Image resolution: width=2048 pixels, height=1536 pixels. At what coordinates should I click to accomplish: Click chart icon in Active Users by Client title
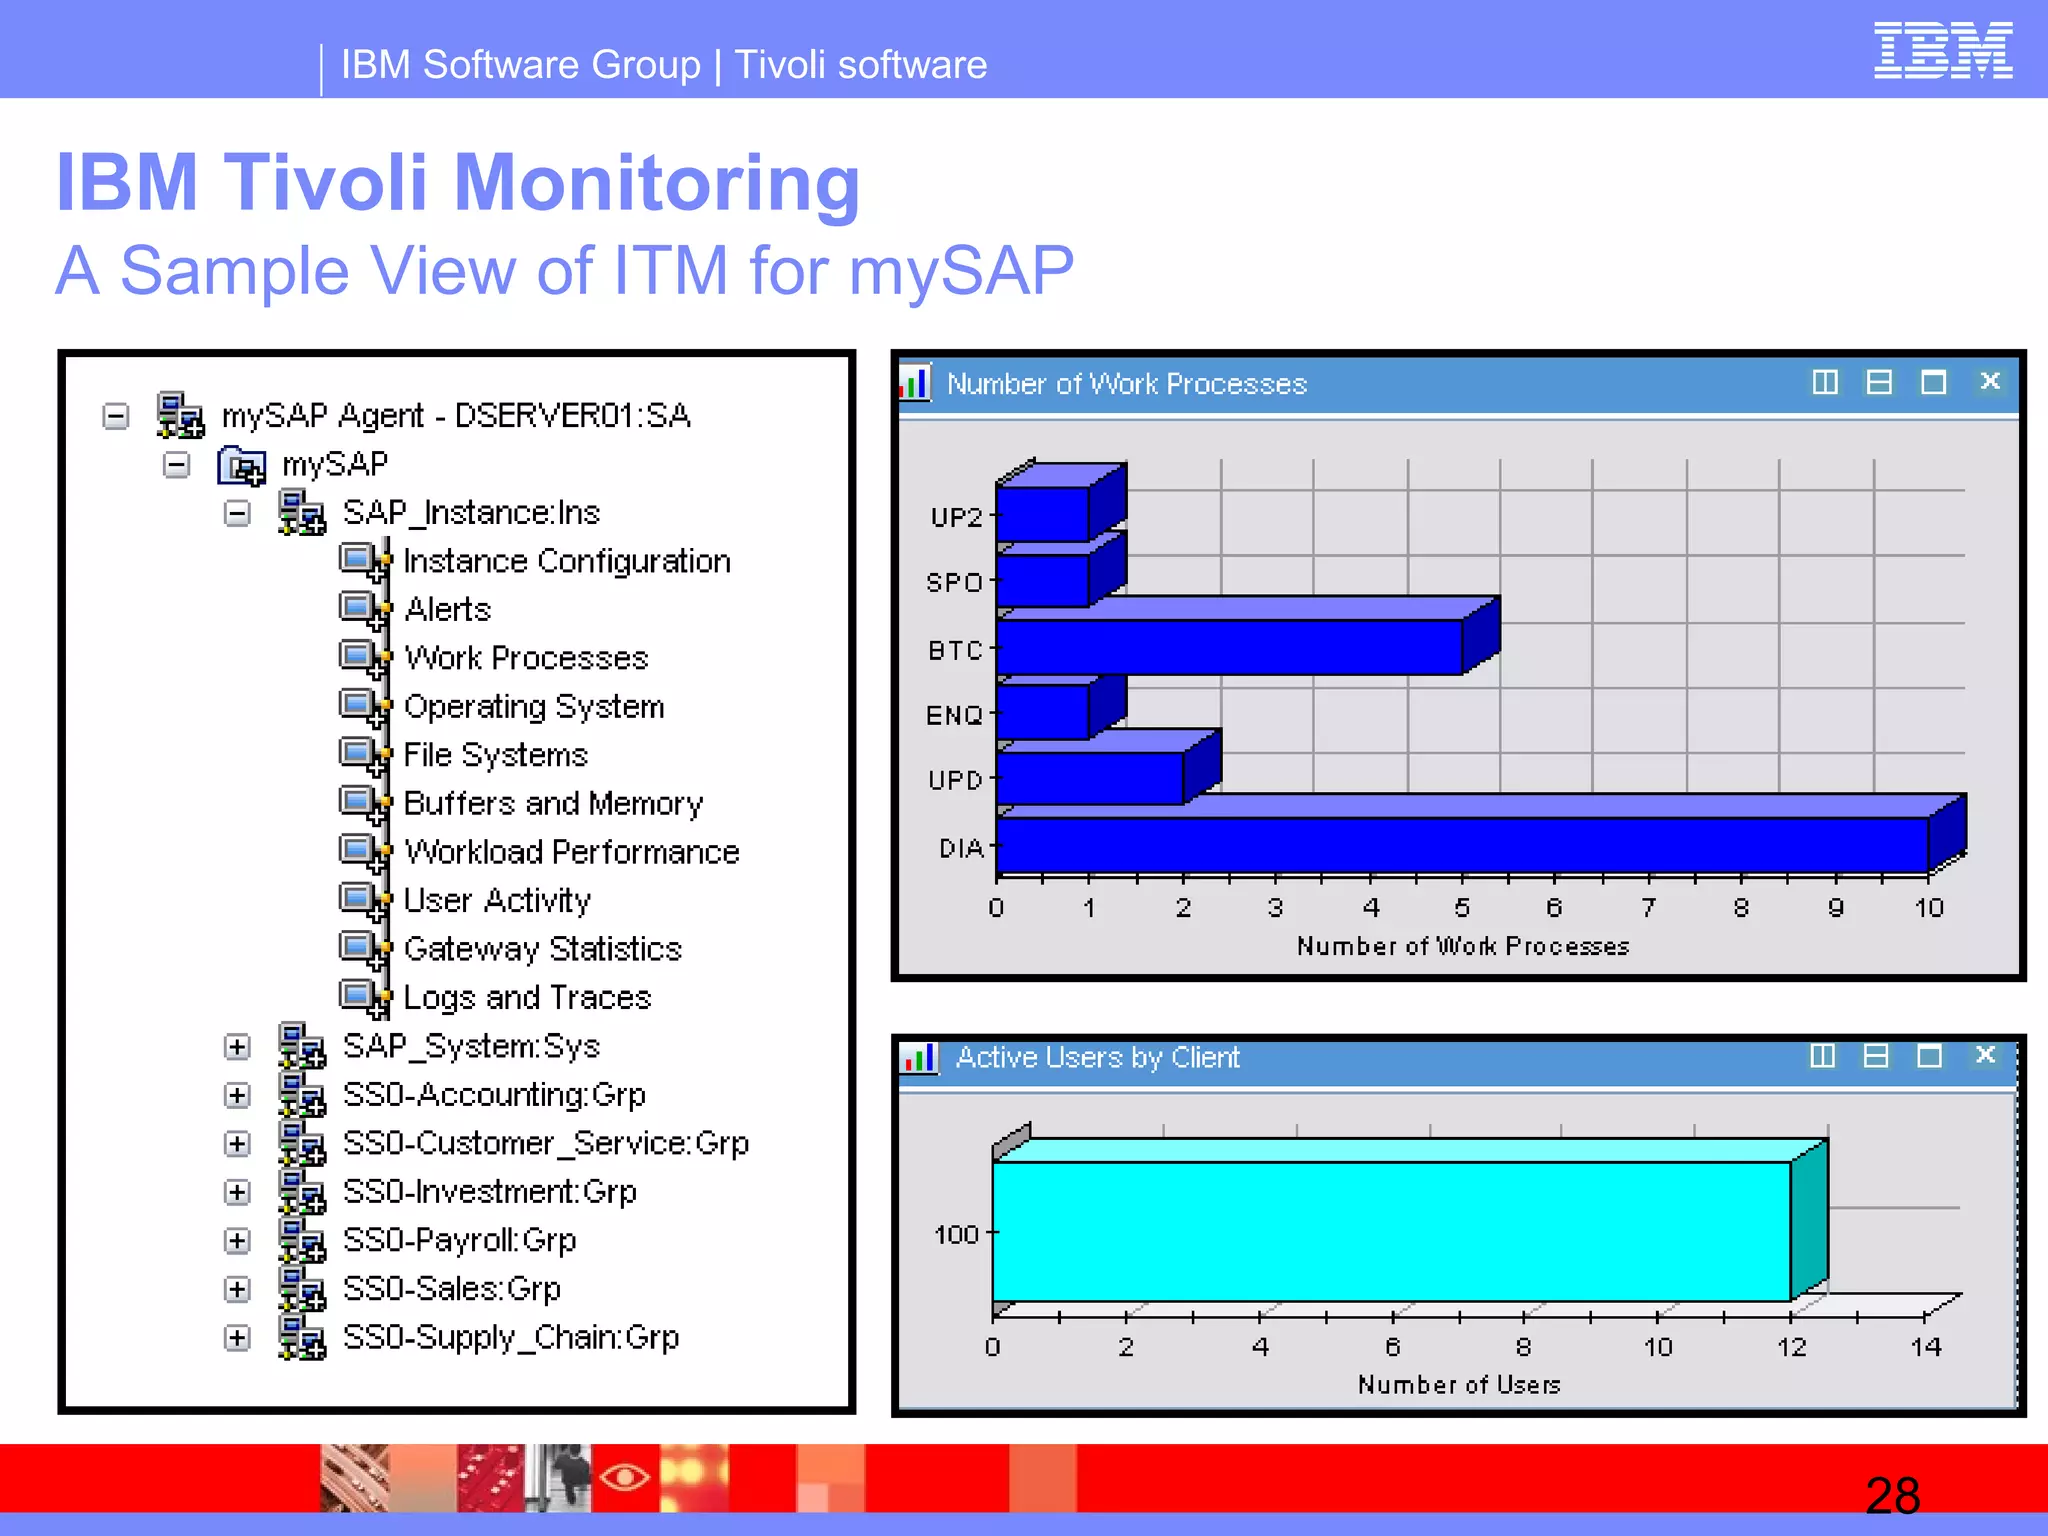(919, 1057)
